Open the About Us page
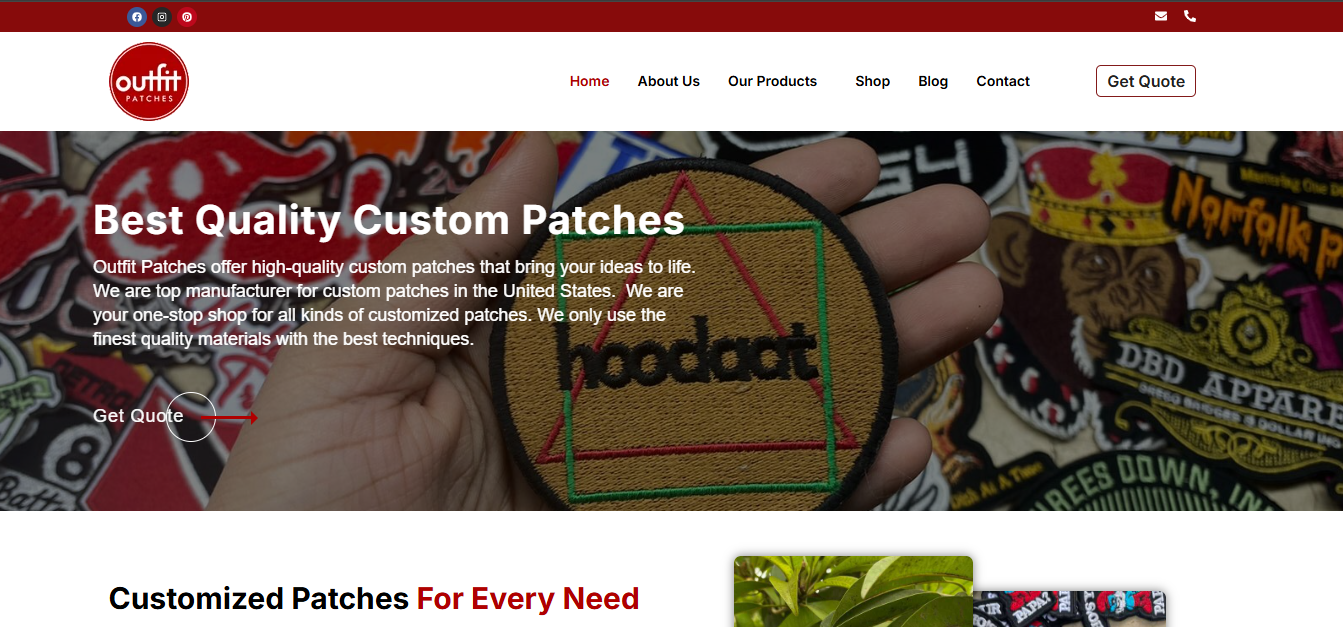 pos(669,81)
